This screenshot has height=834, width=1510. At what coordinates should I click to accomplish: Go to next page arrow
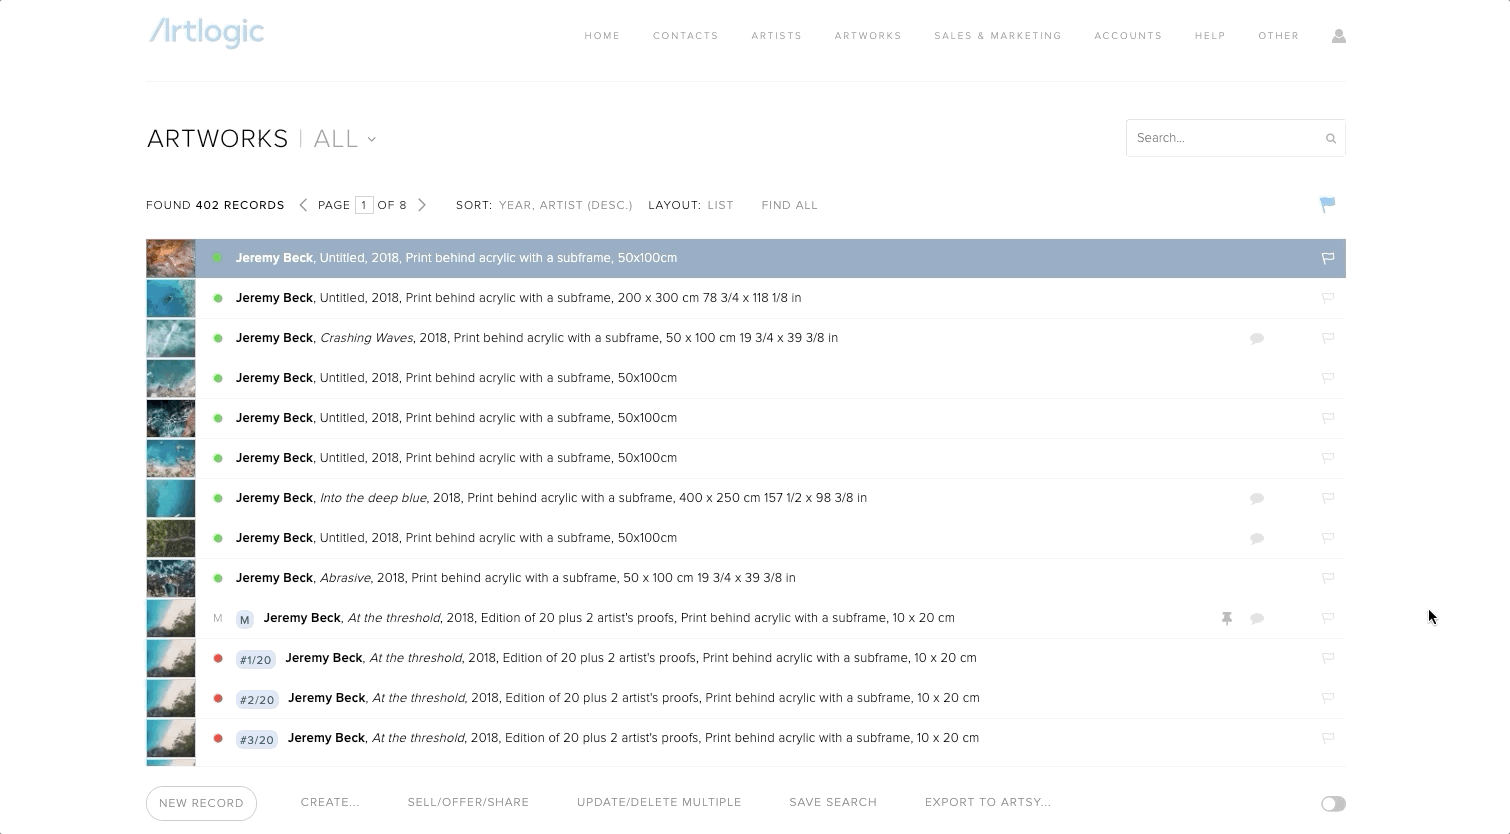(x=422, y=205)
